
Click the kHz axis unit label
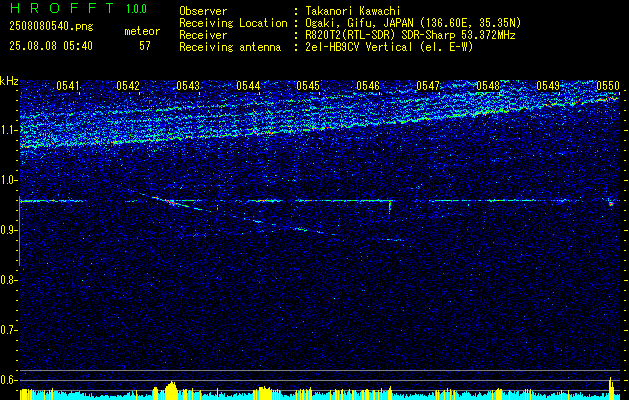click(x=9, y=81)
